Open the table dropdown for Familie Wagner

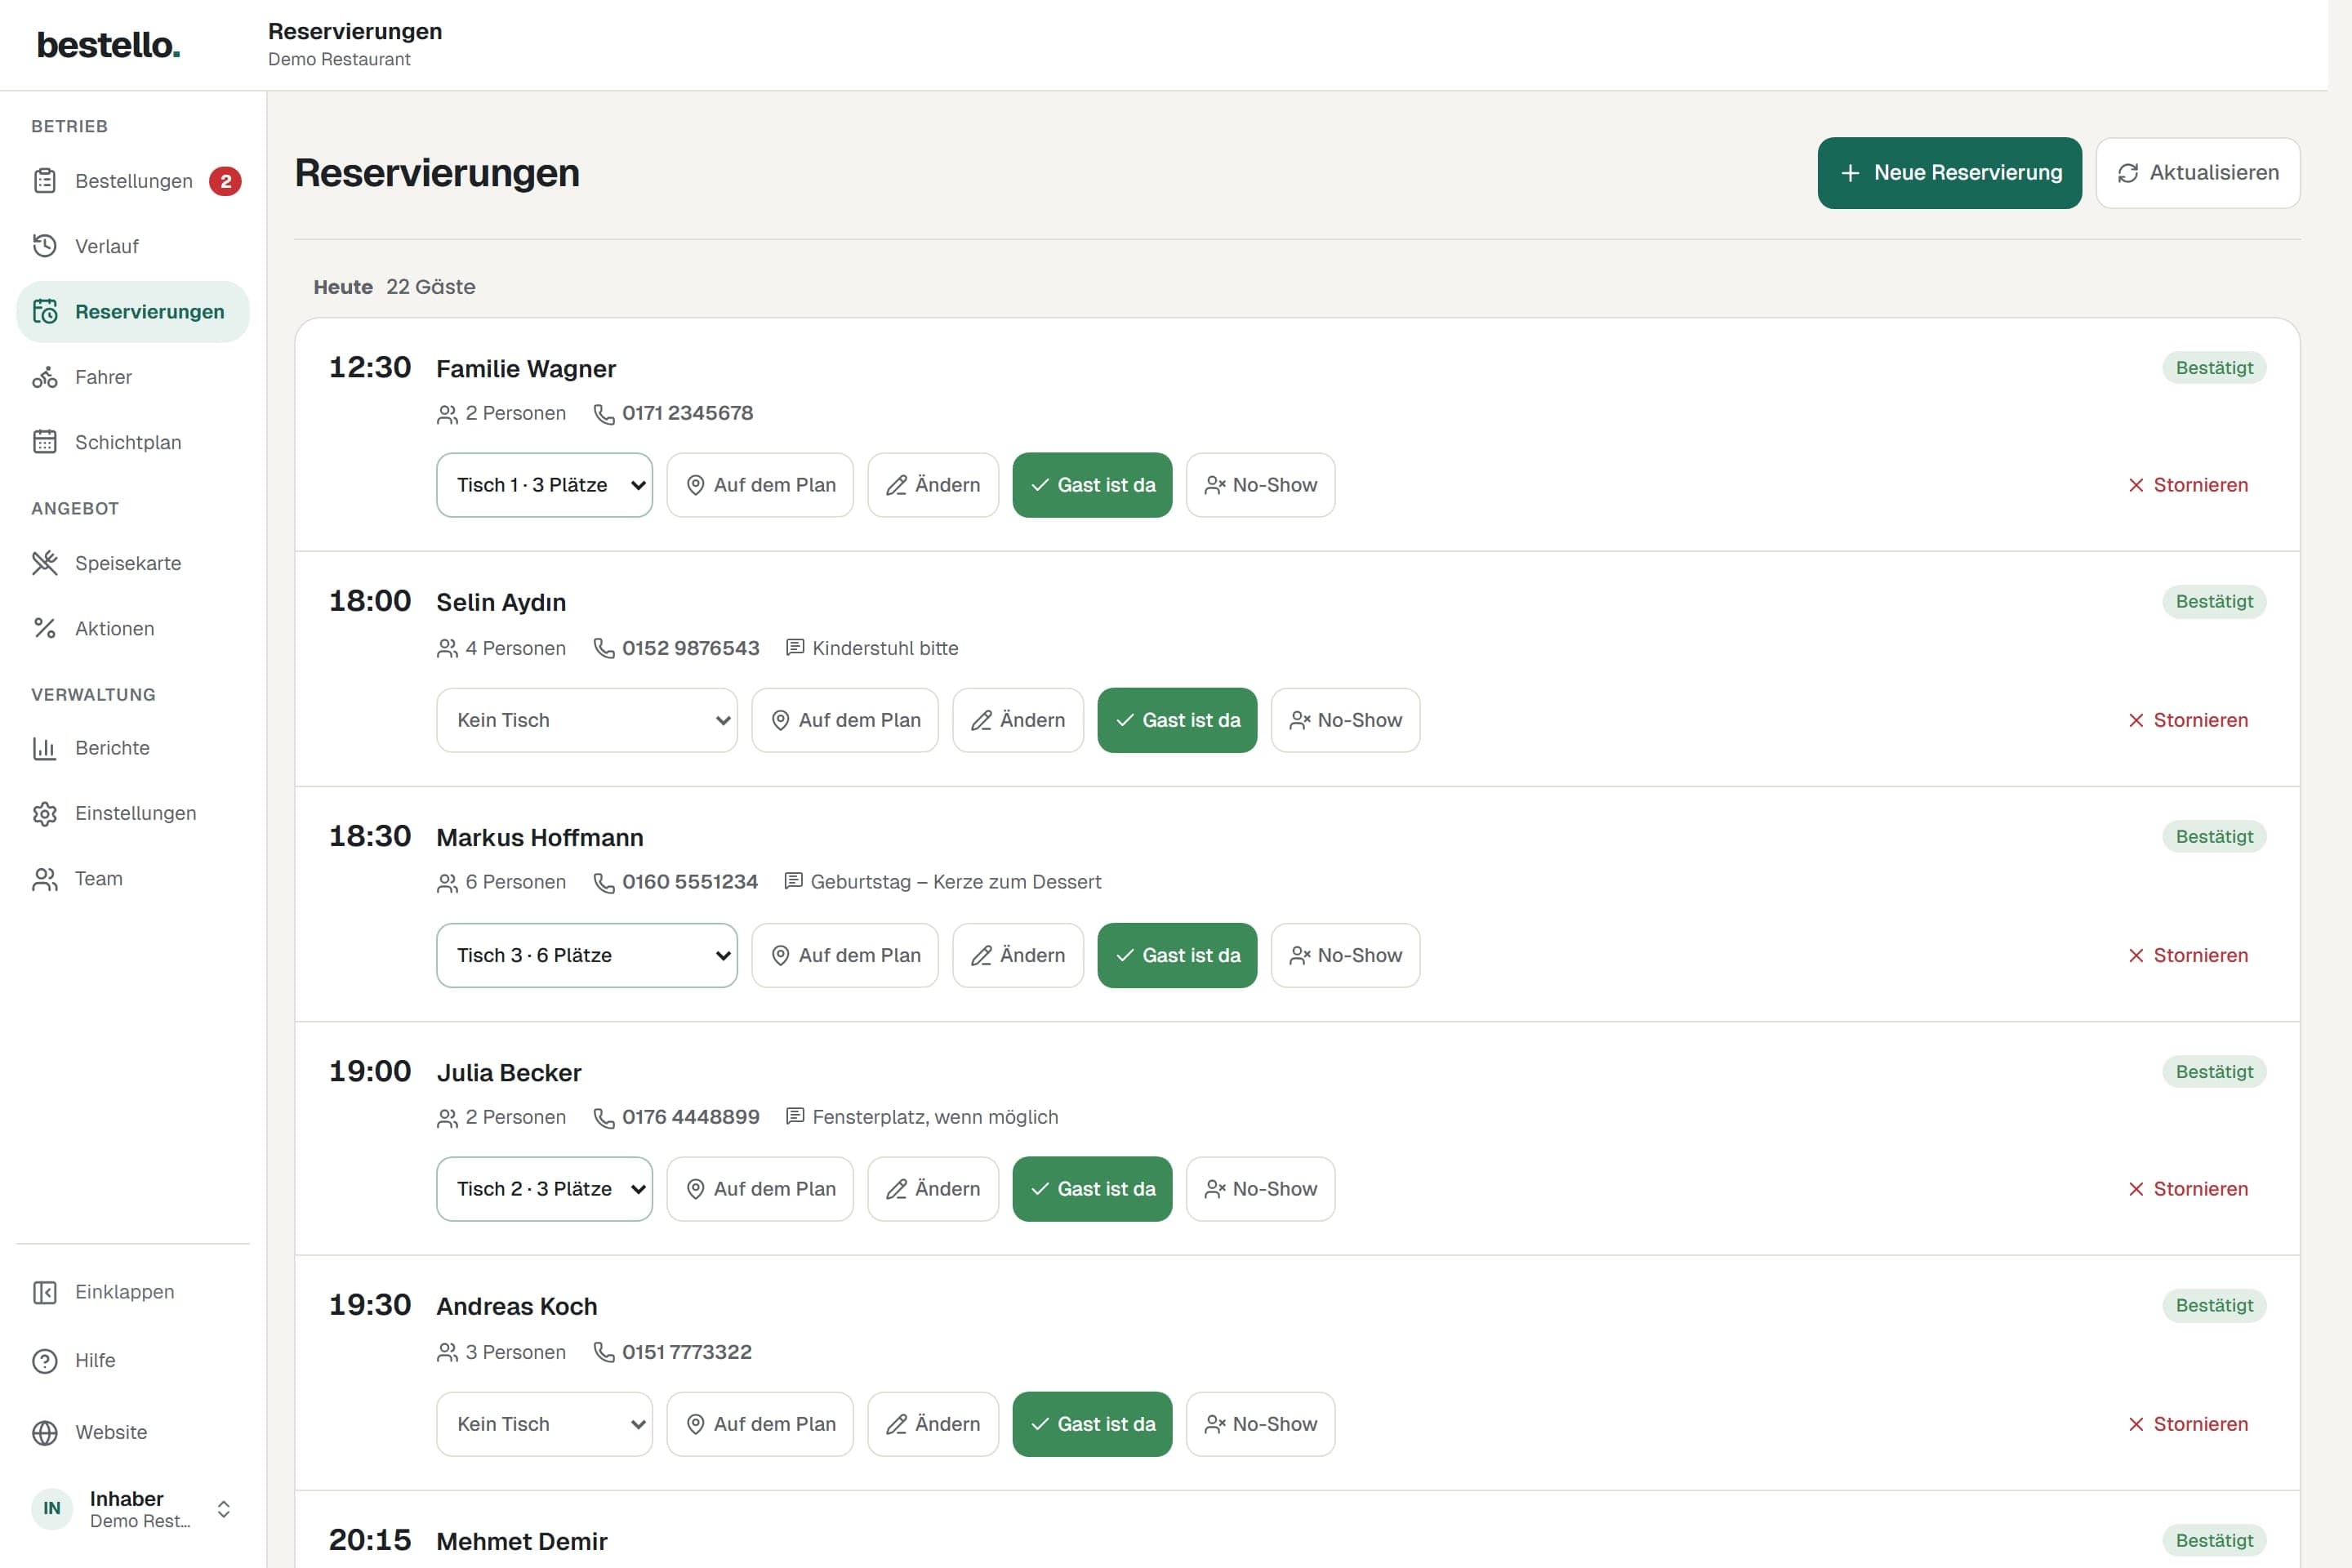[x=544, y=485]
